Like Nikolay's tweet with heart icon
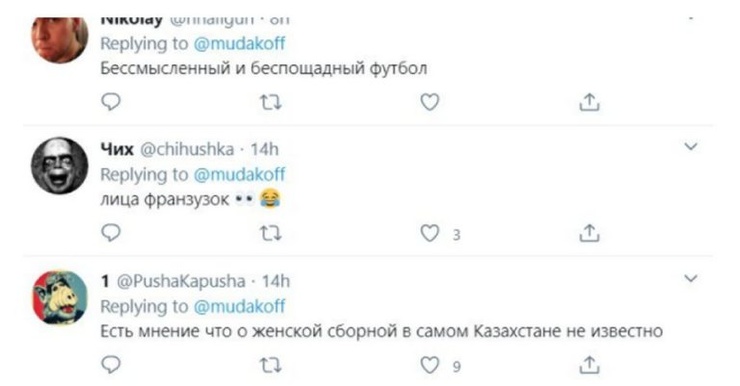The width and height of the screenshot is (740, 386). pos(430,102)
